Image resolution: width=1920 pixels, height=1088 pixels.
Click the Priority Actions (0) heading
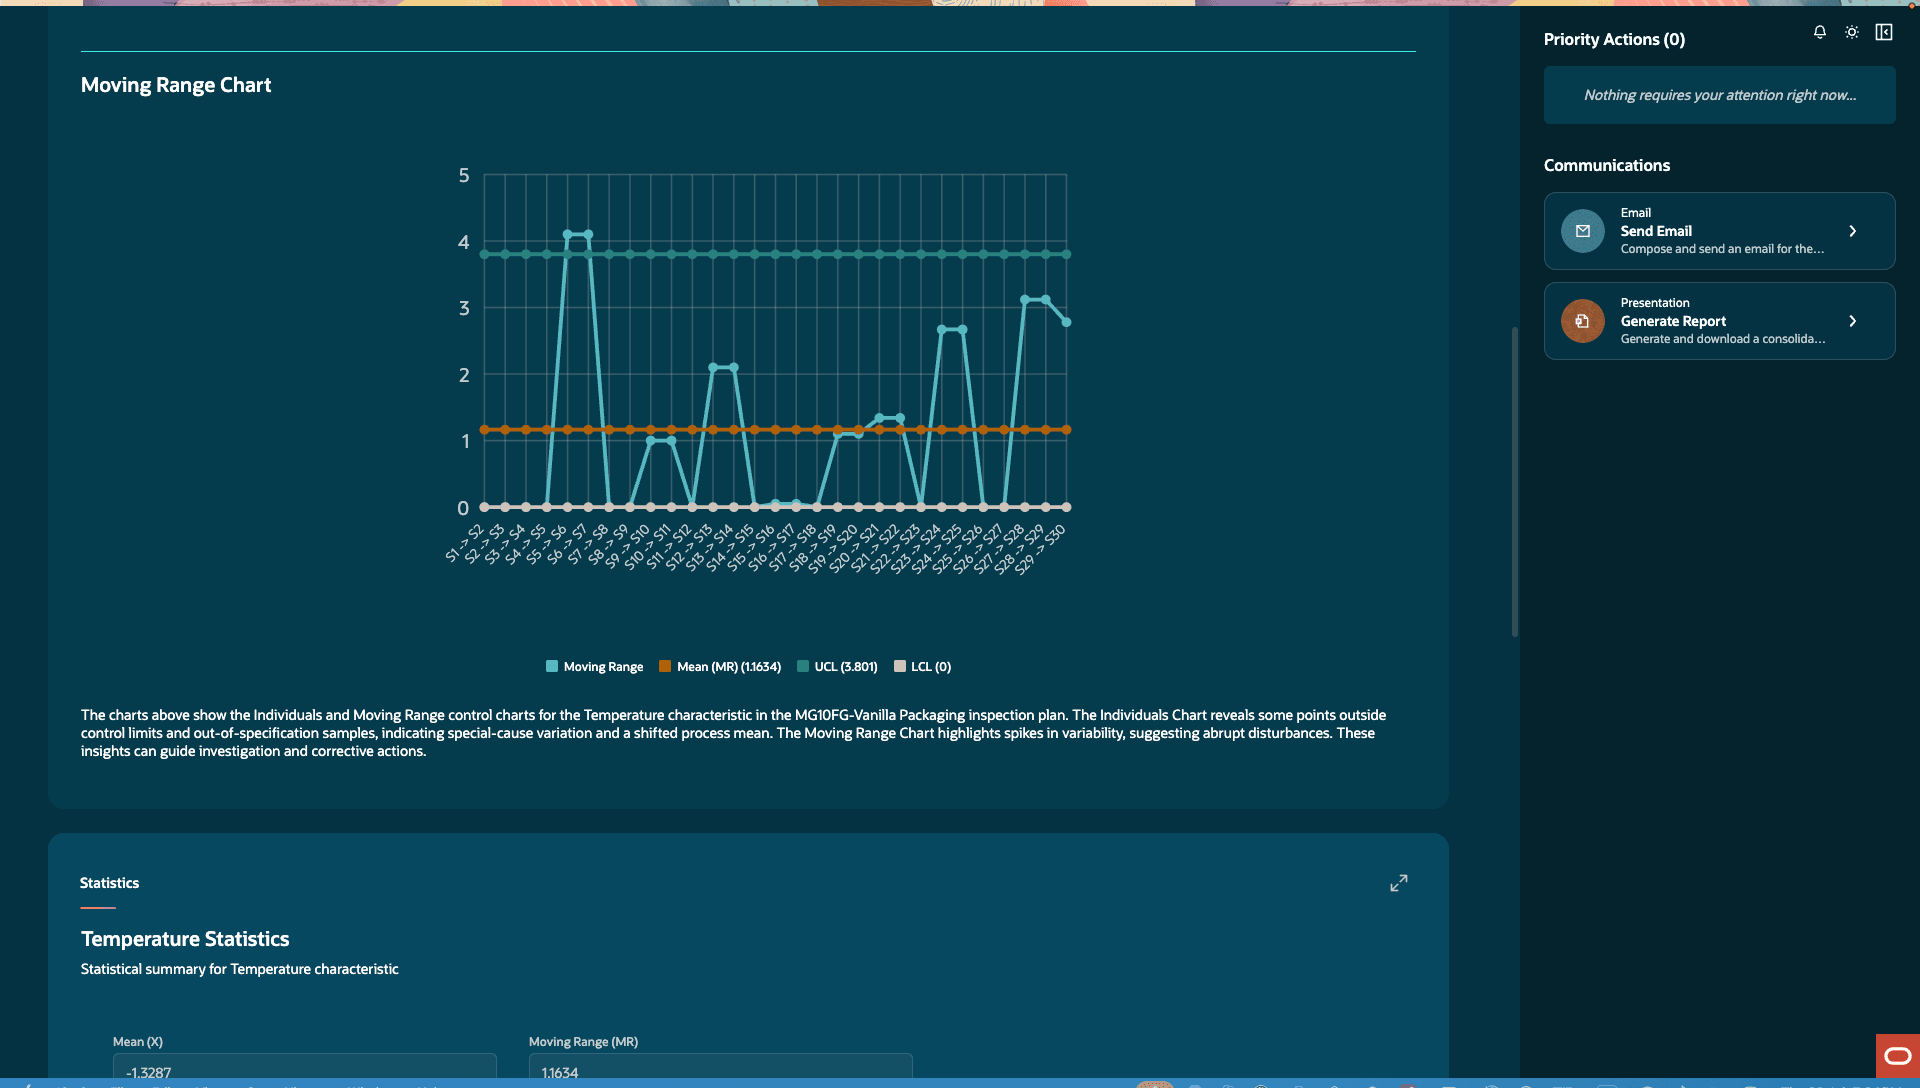point(1614,39)
